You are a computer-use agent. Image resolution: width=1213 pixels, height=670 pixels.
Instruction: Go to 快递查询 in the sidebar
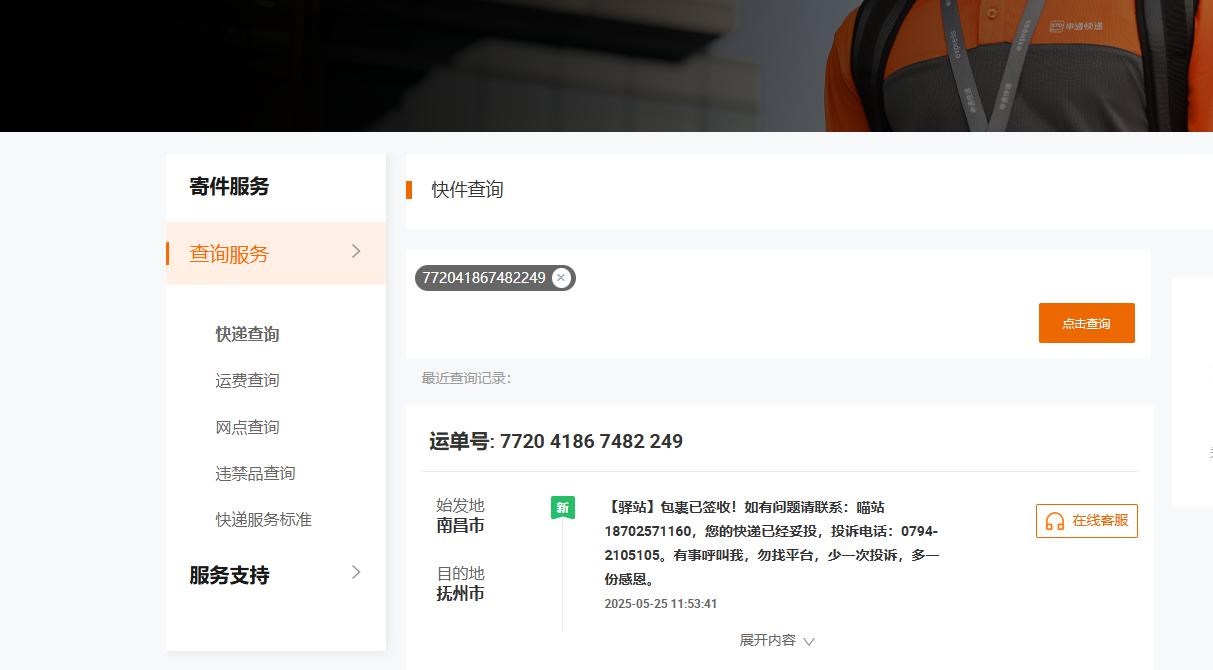point(247,334)
